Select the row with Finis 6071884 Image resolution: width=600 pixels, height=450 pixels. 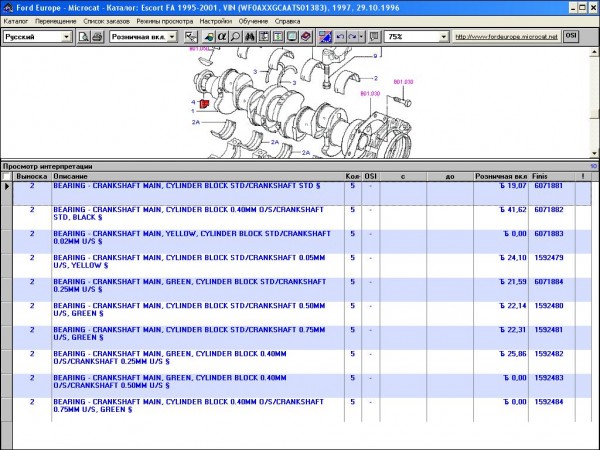302,290
